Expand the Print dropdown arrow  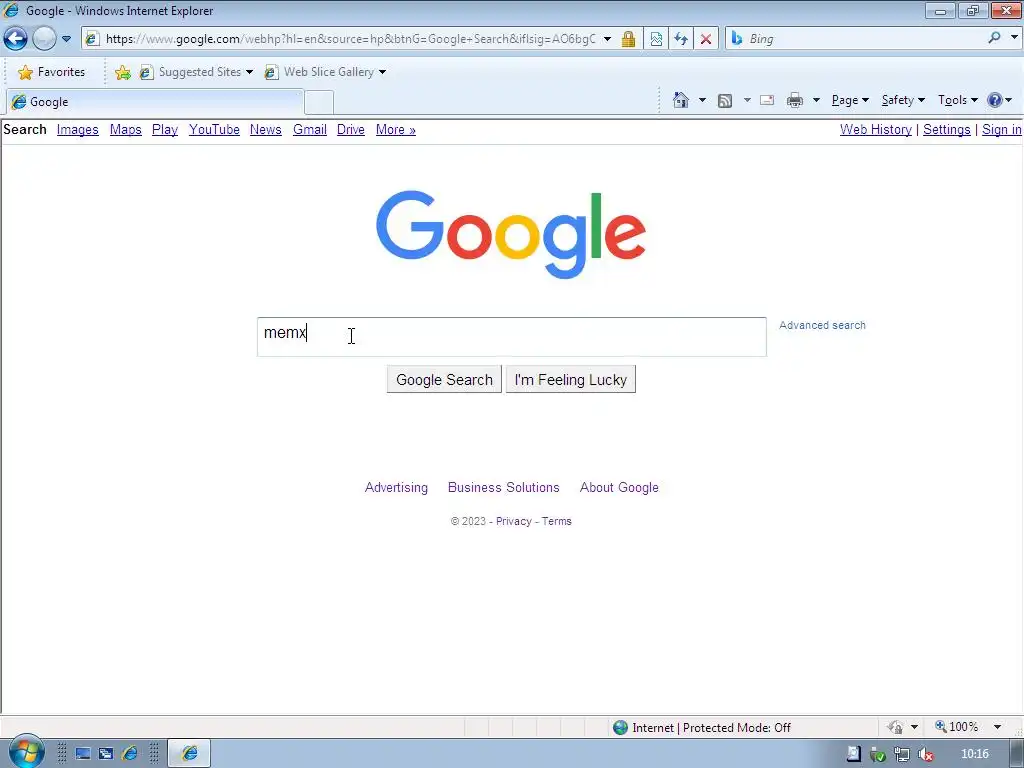[816, 100]
